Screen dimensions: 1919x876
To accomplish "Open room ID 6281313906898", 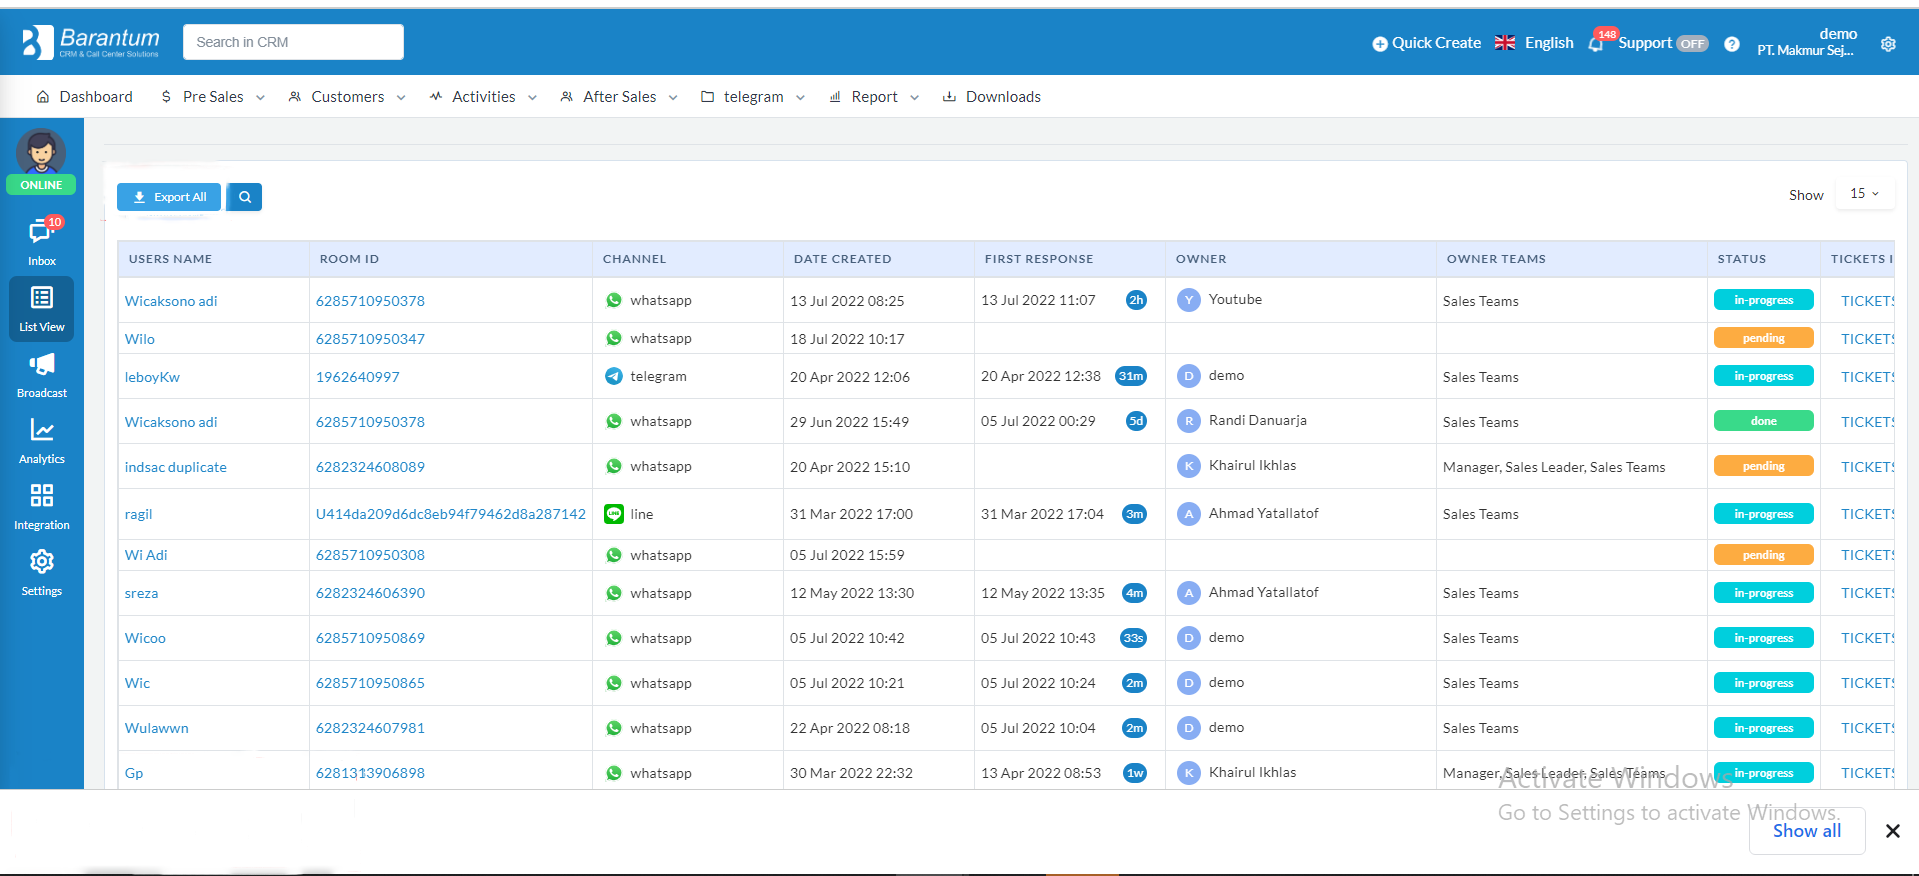I will pos(370,773).
